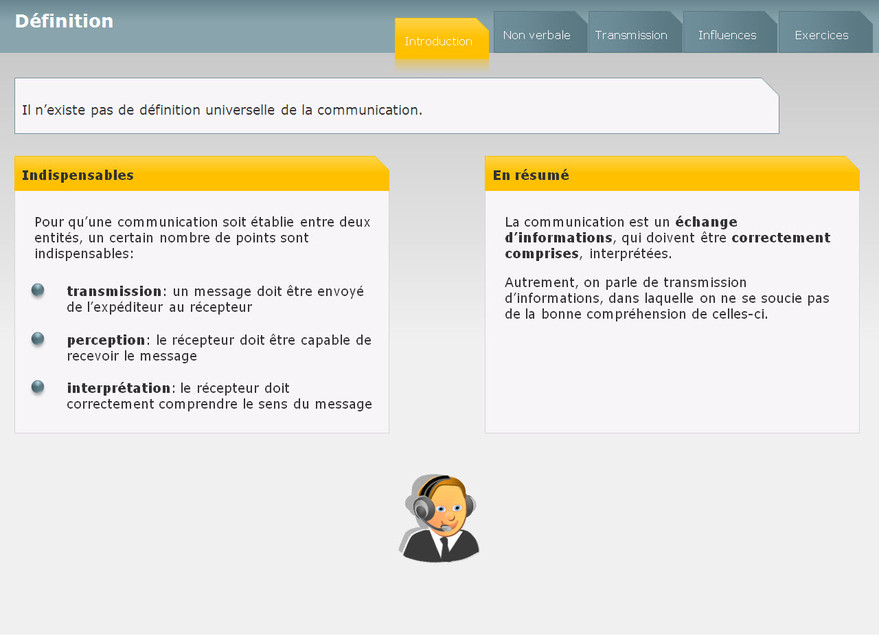Click the paragraph starting with Autrement

tap(667, 298)
